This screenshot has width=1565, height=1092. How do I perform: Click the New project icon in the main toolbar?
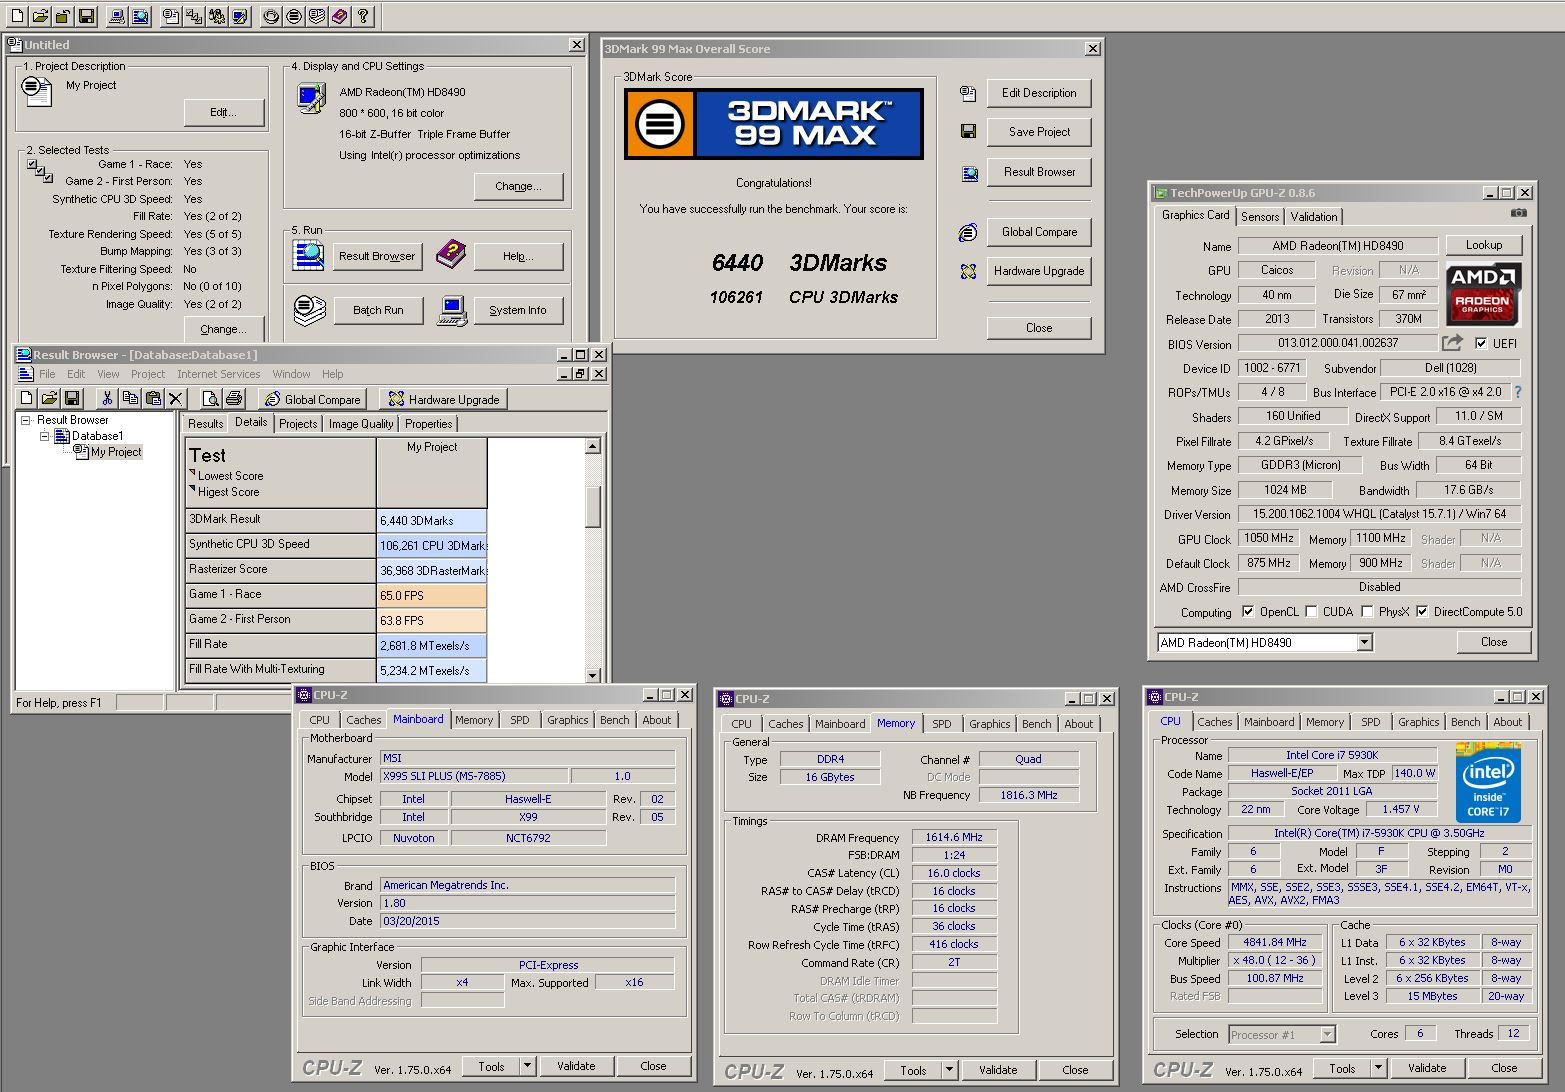click(17, 16)
